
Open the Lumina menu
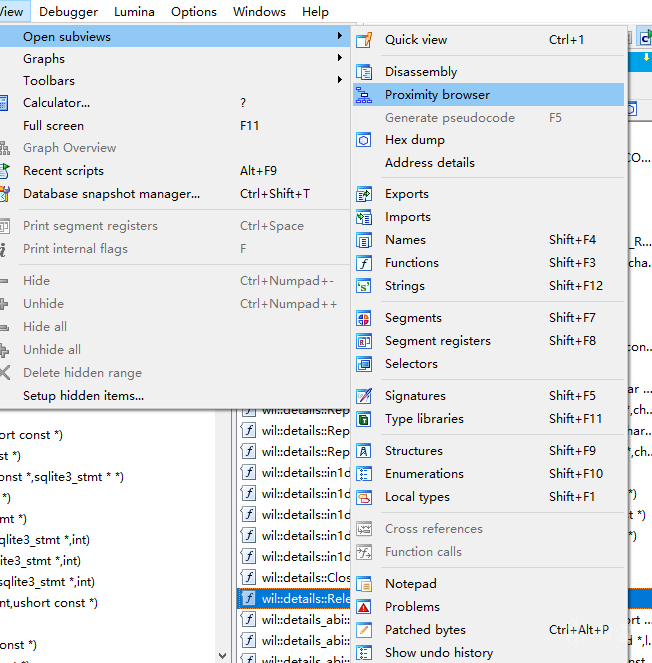134,12
